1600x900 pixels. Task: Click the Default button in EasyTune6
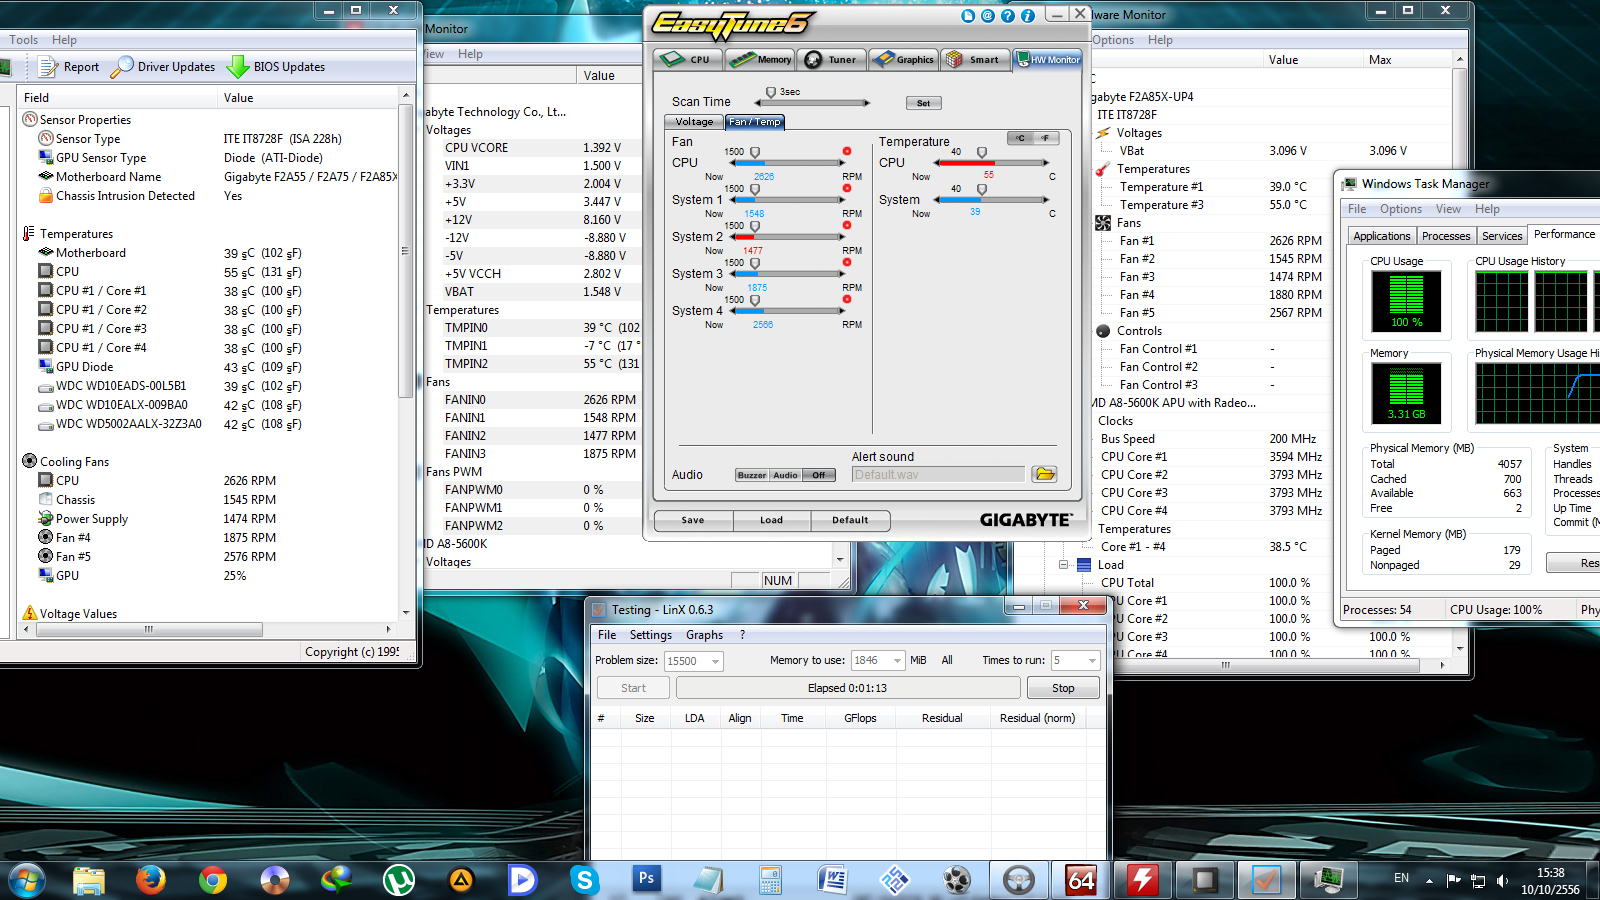(x=850, y=520)
